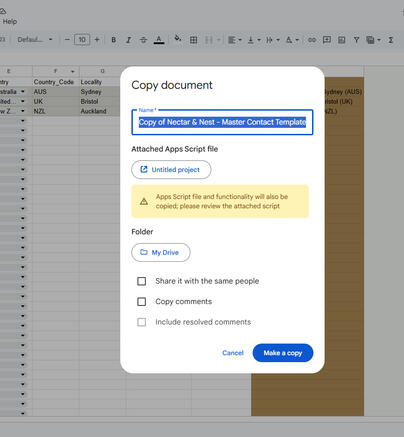Click the cloud document status icon
The image size is (404, 437).
(x=3, y=11)
